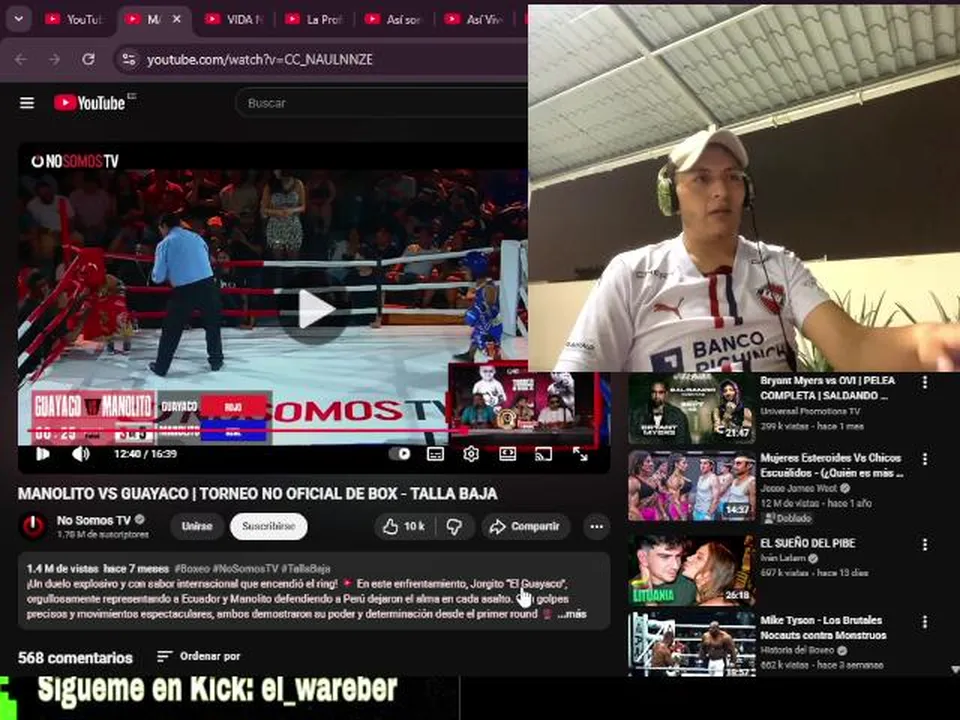The width and height of the screenshot is (960, 720).
Task: Expand the description with ...más
Action: point(572,613)
